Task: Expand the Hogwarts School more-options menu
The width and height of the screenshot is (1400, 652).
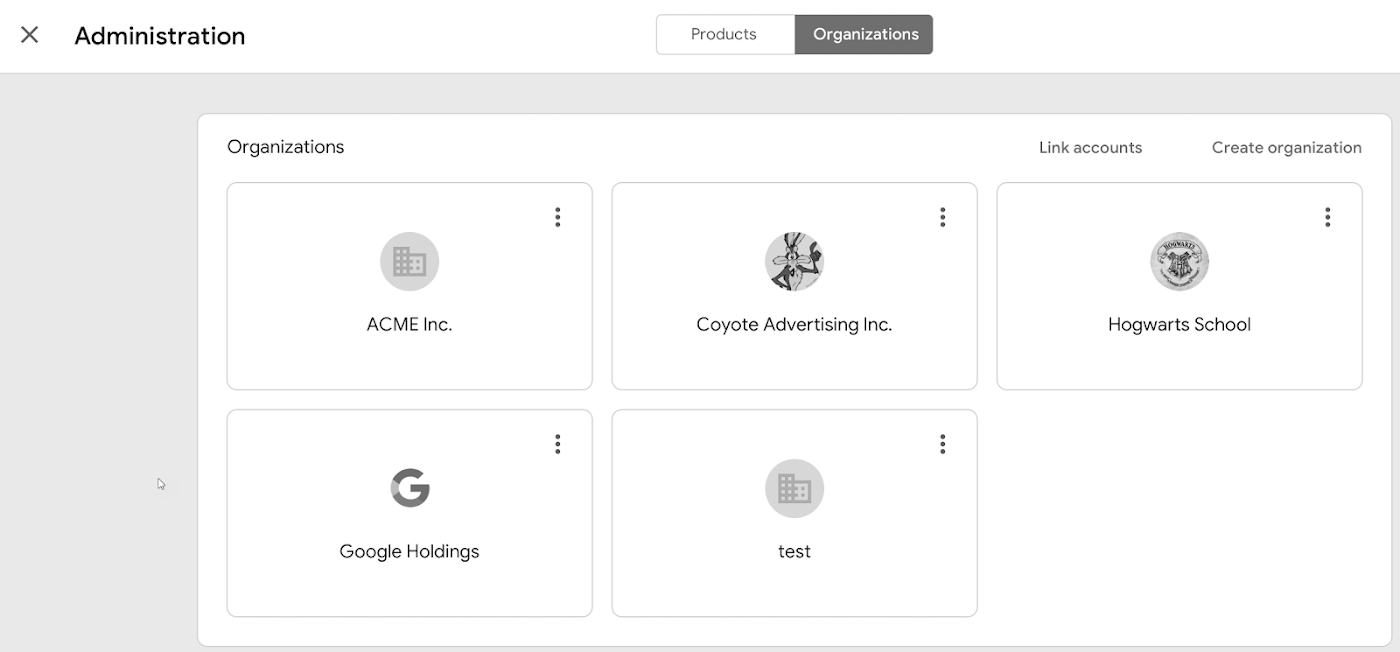Action: coord(1327,217)
